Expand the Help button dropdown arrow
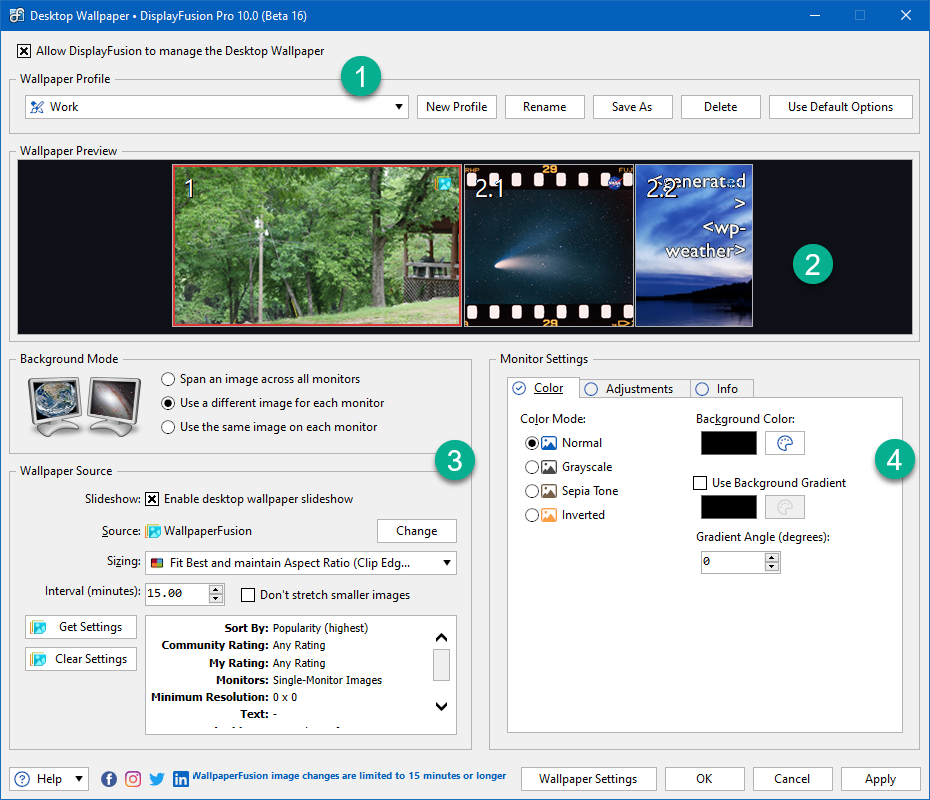The height and width of the screenshot is (800, 930). coord(79,779)
